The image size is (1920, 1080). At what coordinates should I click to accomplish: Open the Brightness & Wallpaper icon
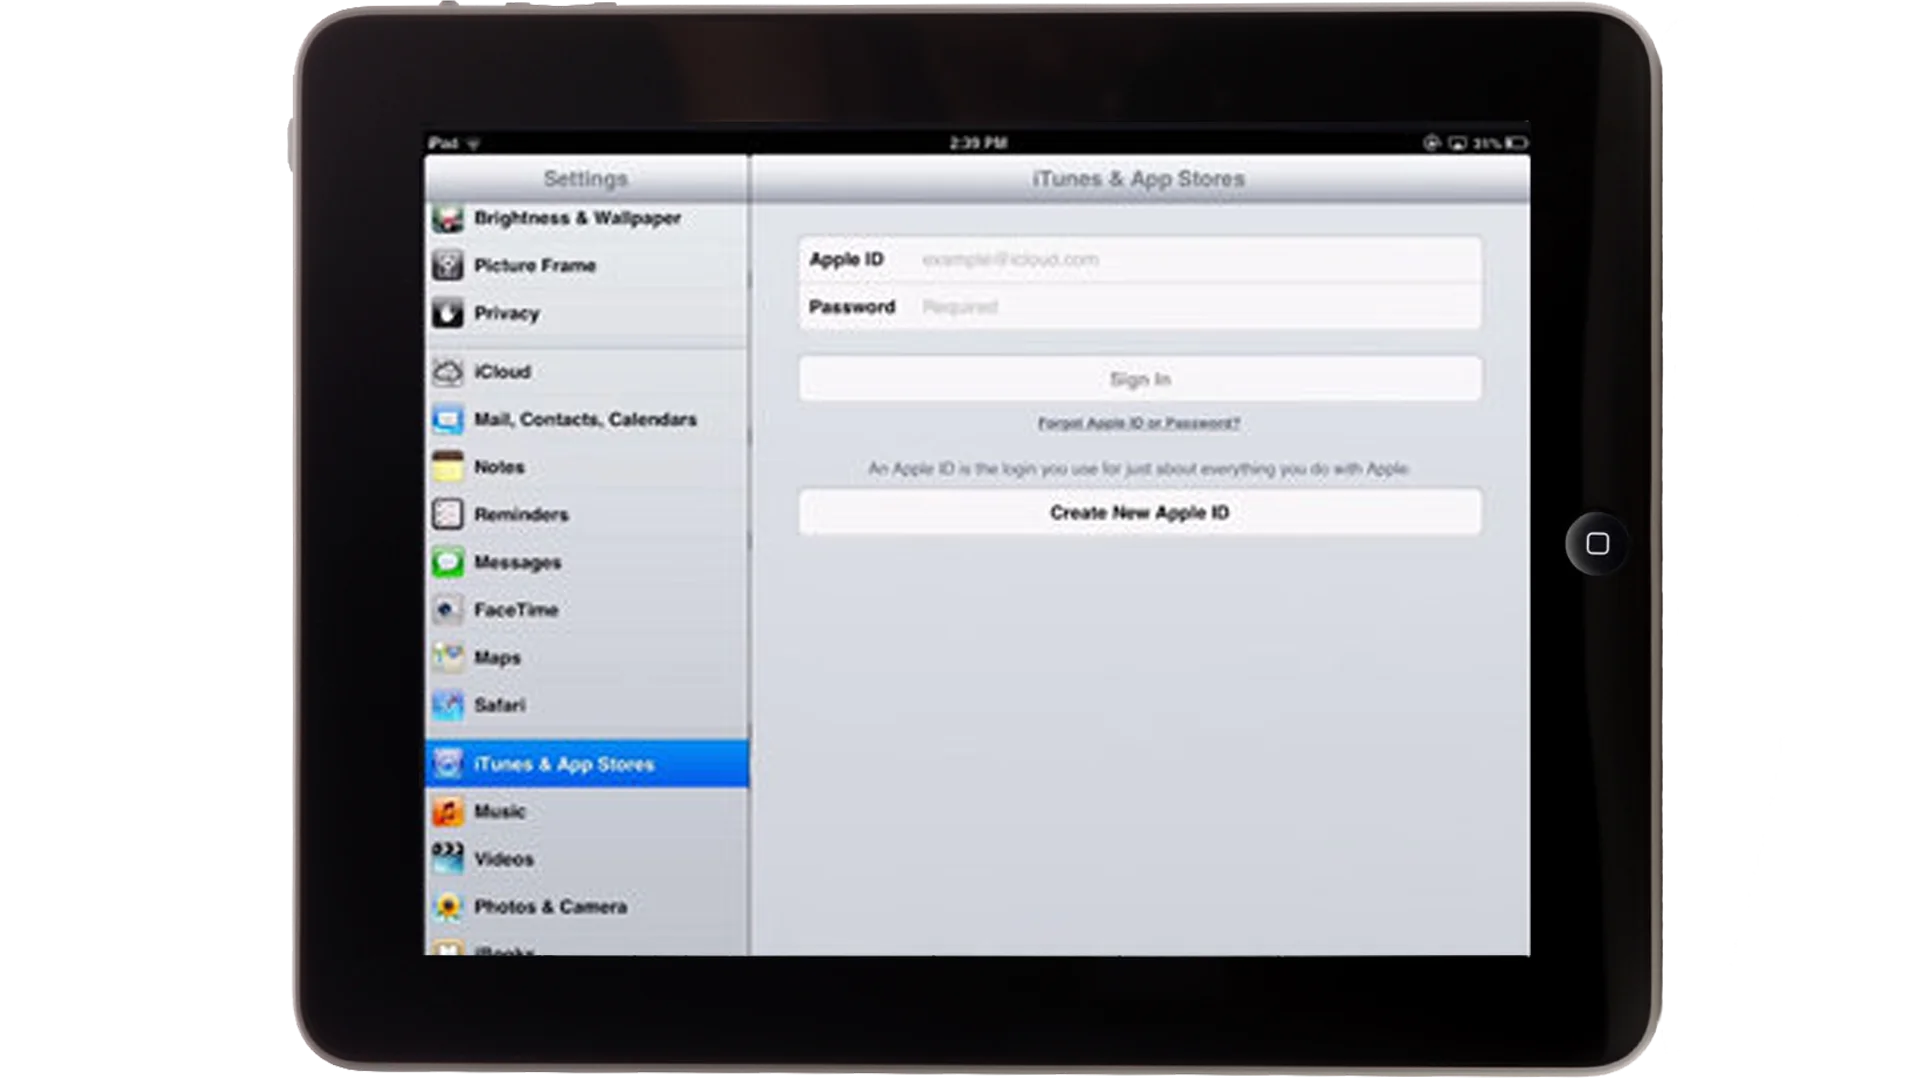(448, 218)
